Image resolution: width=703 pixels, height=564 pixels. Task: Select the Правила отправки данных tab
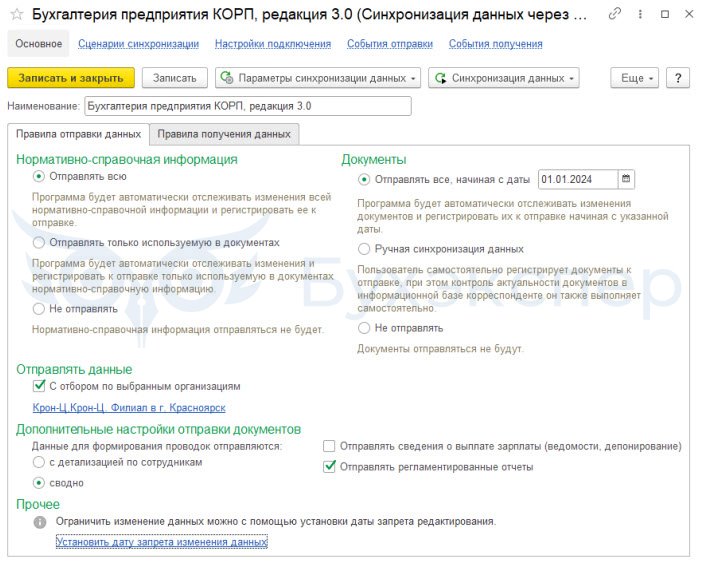[78, 134]
